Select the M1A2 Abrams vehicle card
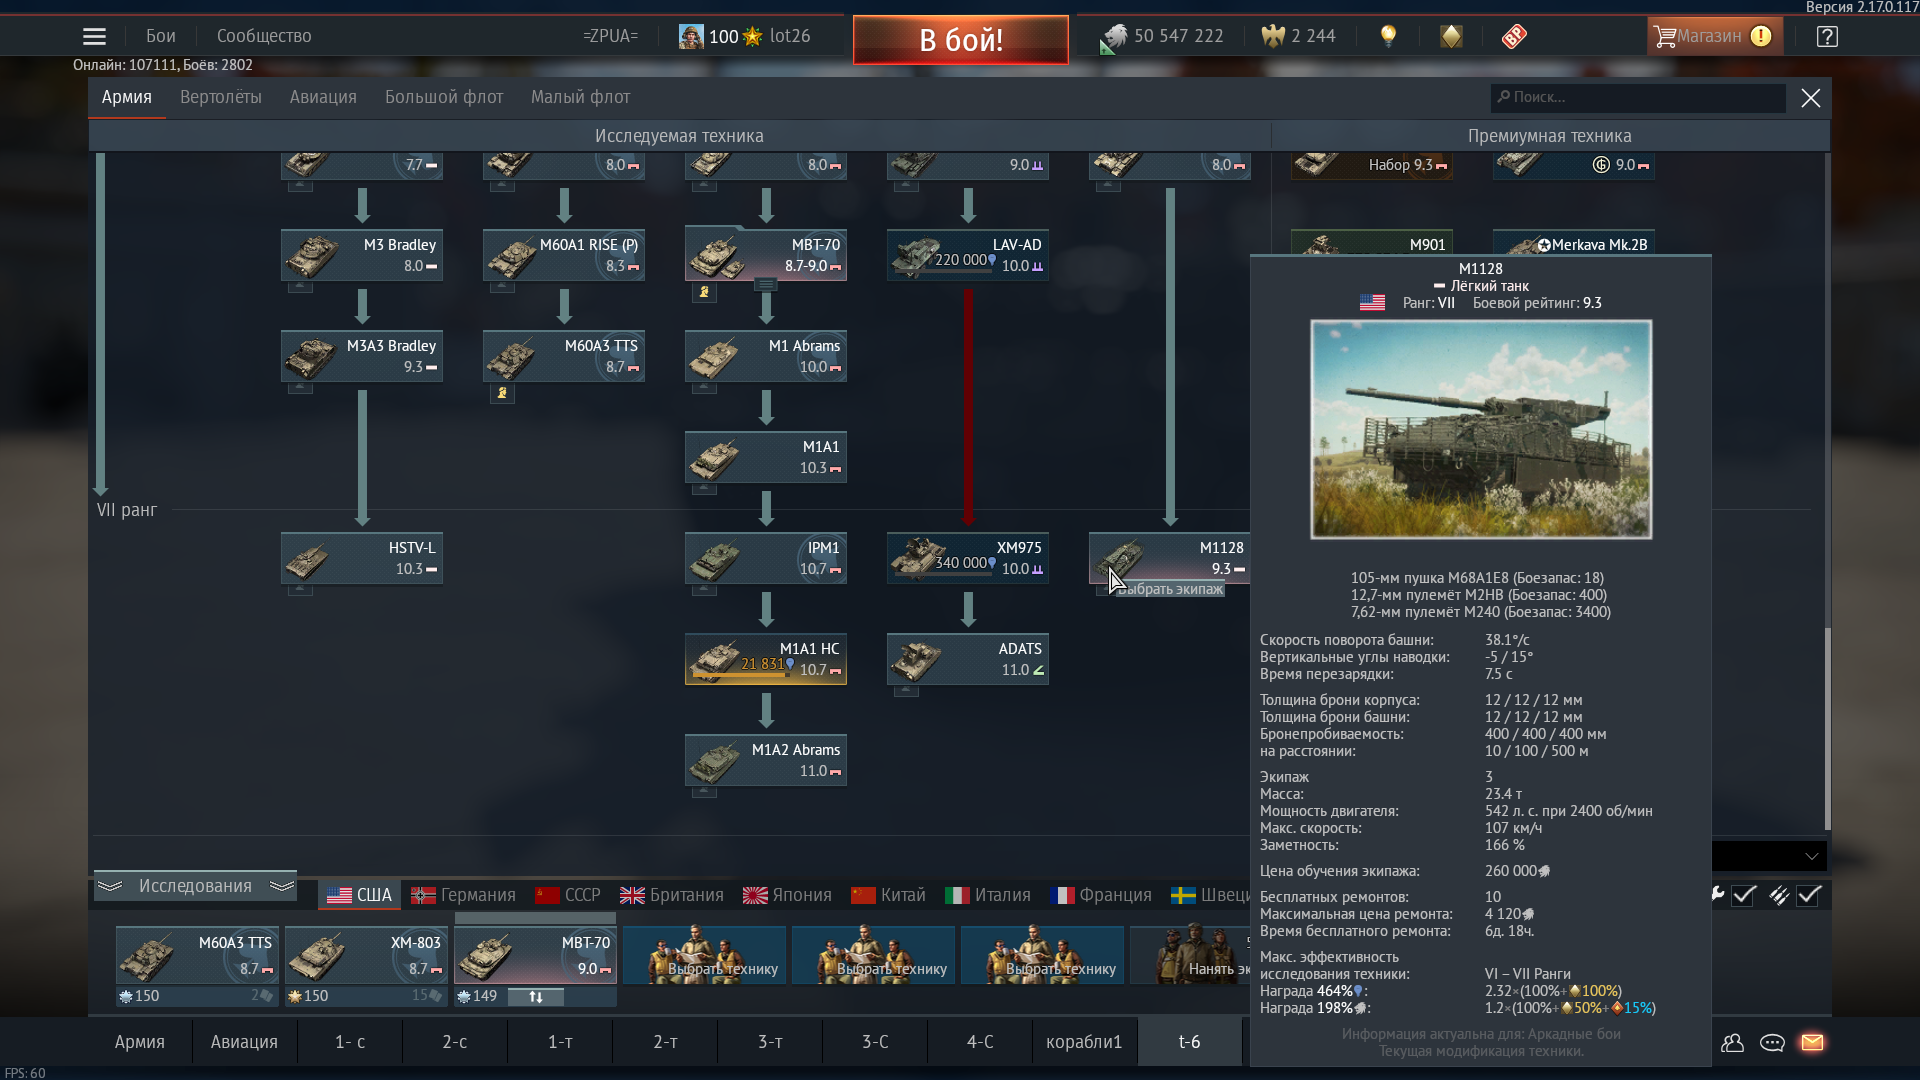This screenshot has width=1920, height=1080. point(766,760)
